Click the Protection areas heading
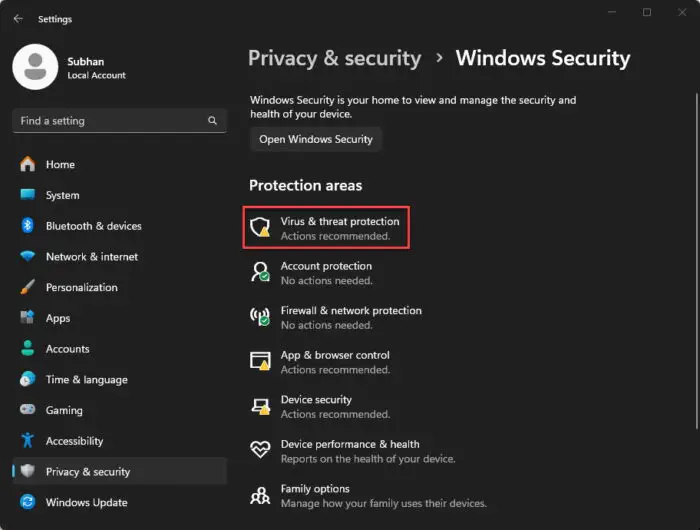 305,185
